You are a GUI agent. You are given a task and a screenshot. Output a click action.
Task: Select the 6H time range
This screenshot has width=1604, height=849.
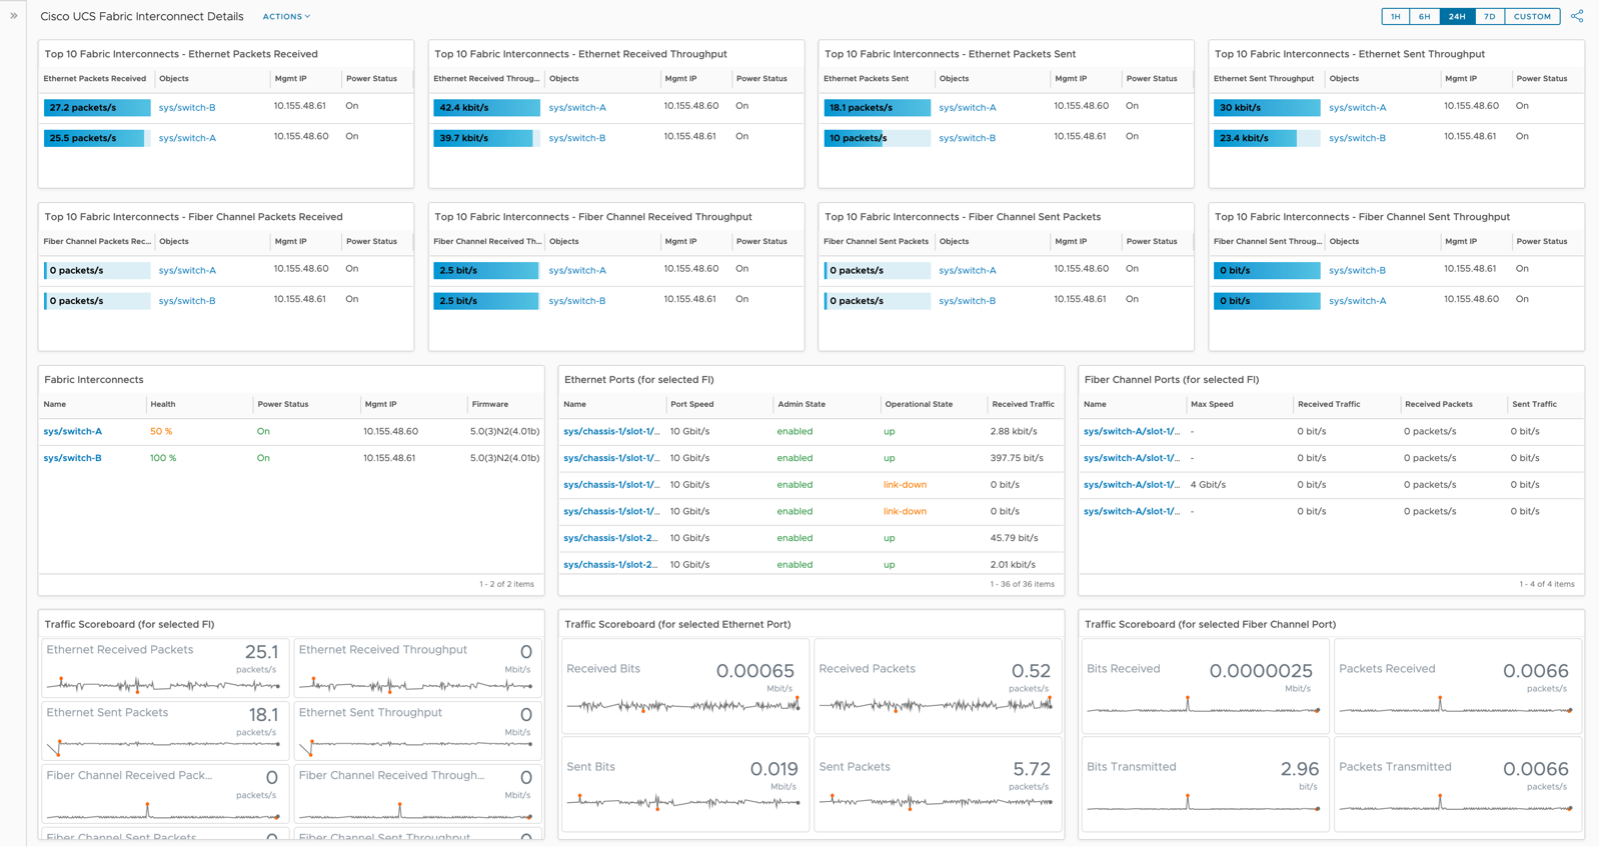(1425, 16)
